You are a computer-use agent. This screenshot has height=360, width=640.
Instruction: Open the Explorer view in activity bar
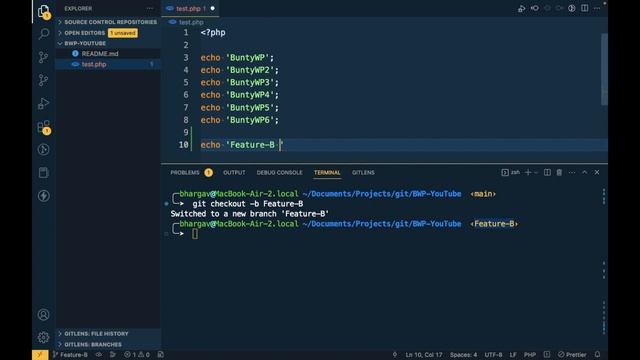tap(44, 11)
